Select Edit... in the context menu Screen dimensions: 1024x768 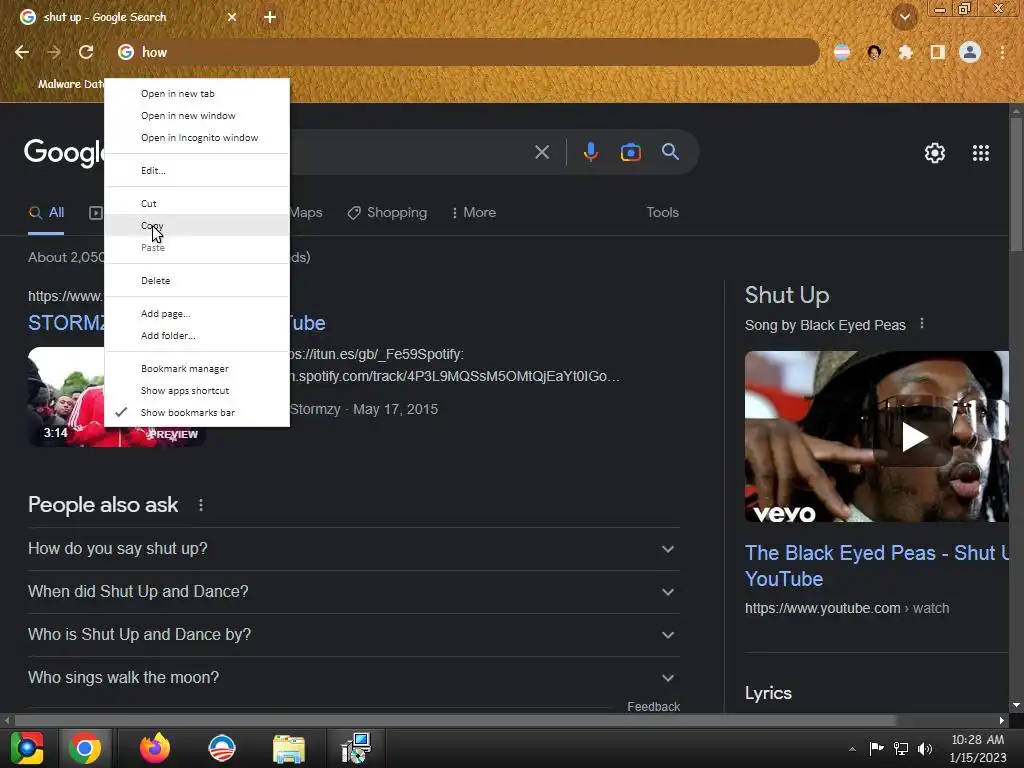197,170
